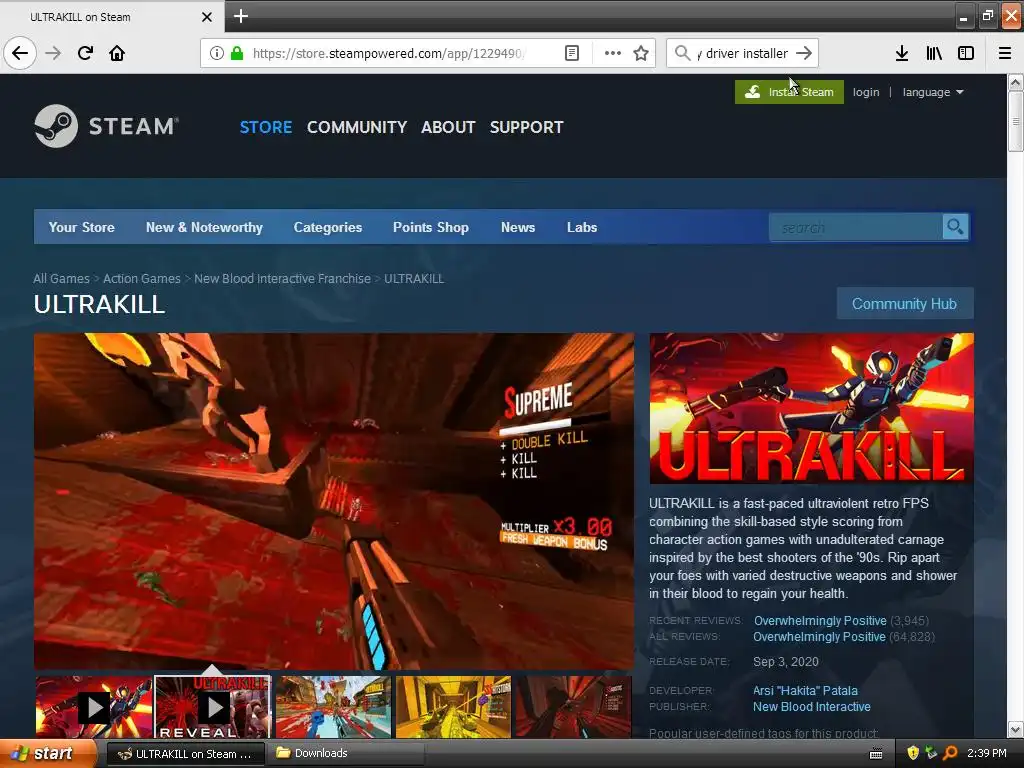This screenshot has width=1024, height=768.
Task: Click the login link
Action: (x=866, y=92)
